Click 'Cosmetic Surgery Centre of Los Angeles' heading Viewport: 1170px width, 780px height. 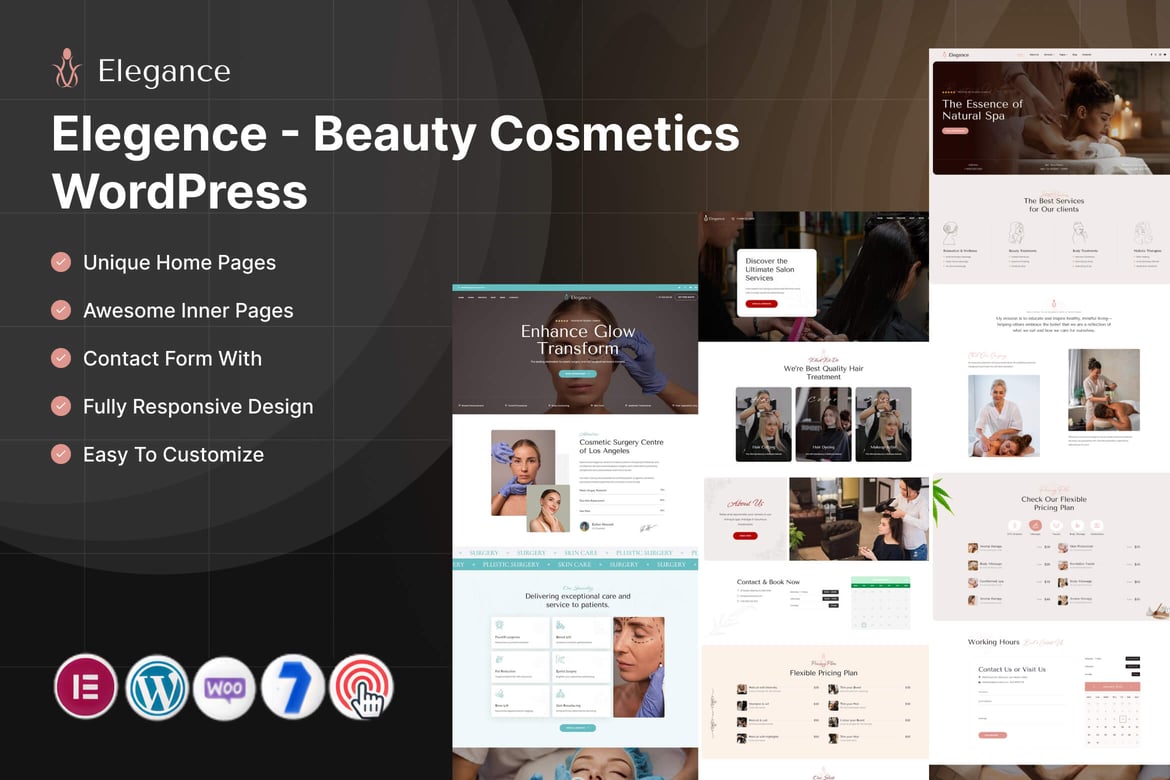tap(621, 446)
